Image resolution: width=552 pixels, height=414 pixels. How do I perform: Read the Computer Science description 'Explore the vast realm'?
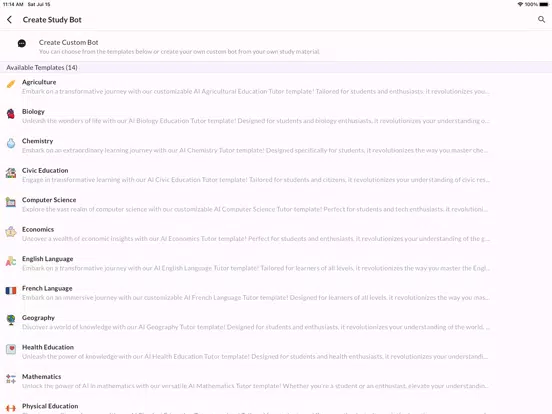pos(256,209)
